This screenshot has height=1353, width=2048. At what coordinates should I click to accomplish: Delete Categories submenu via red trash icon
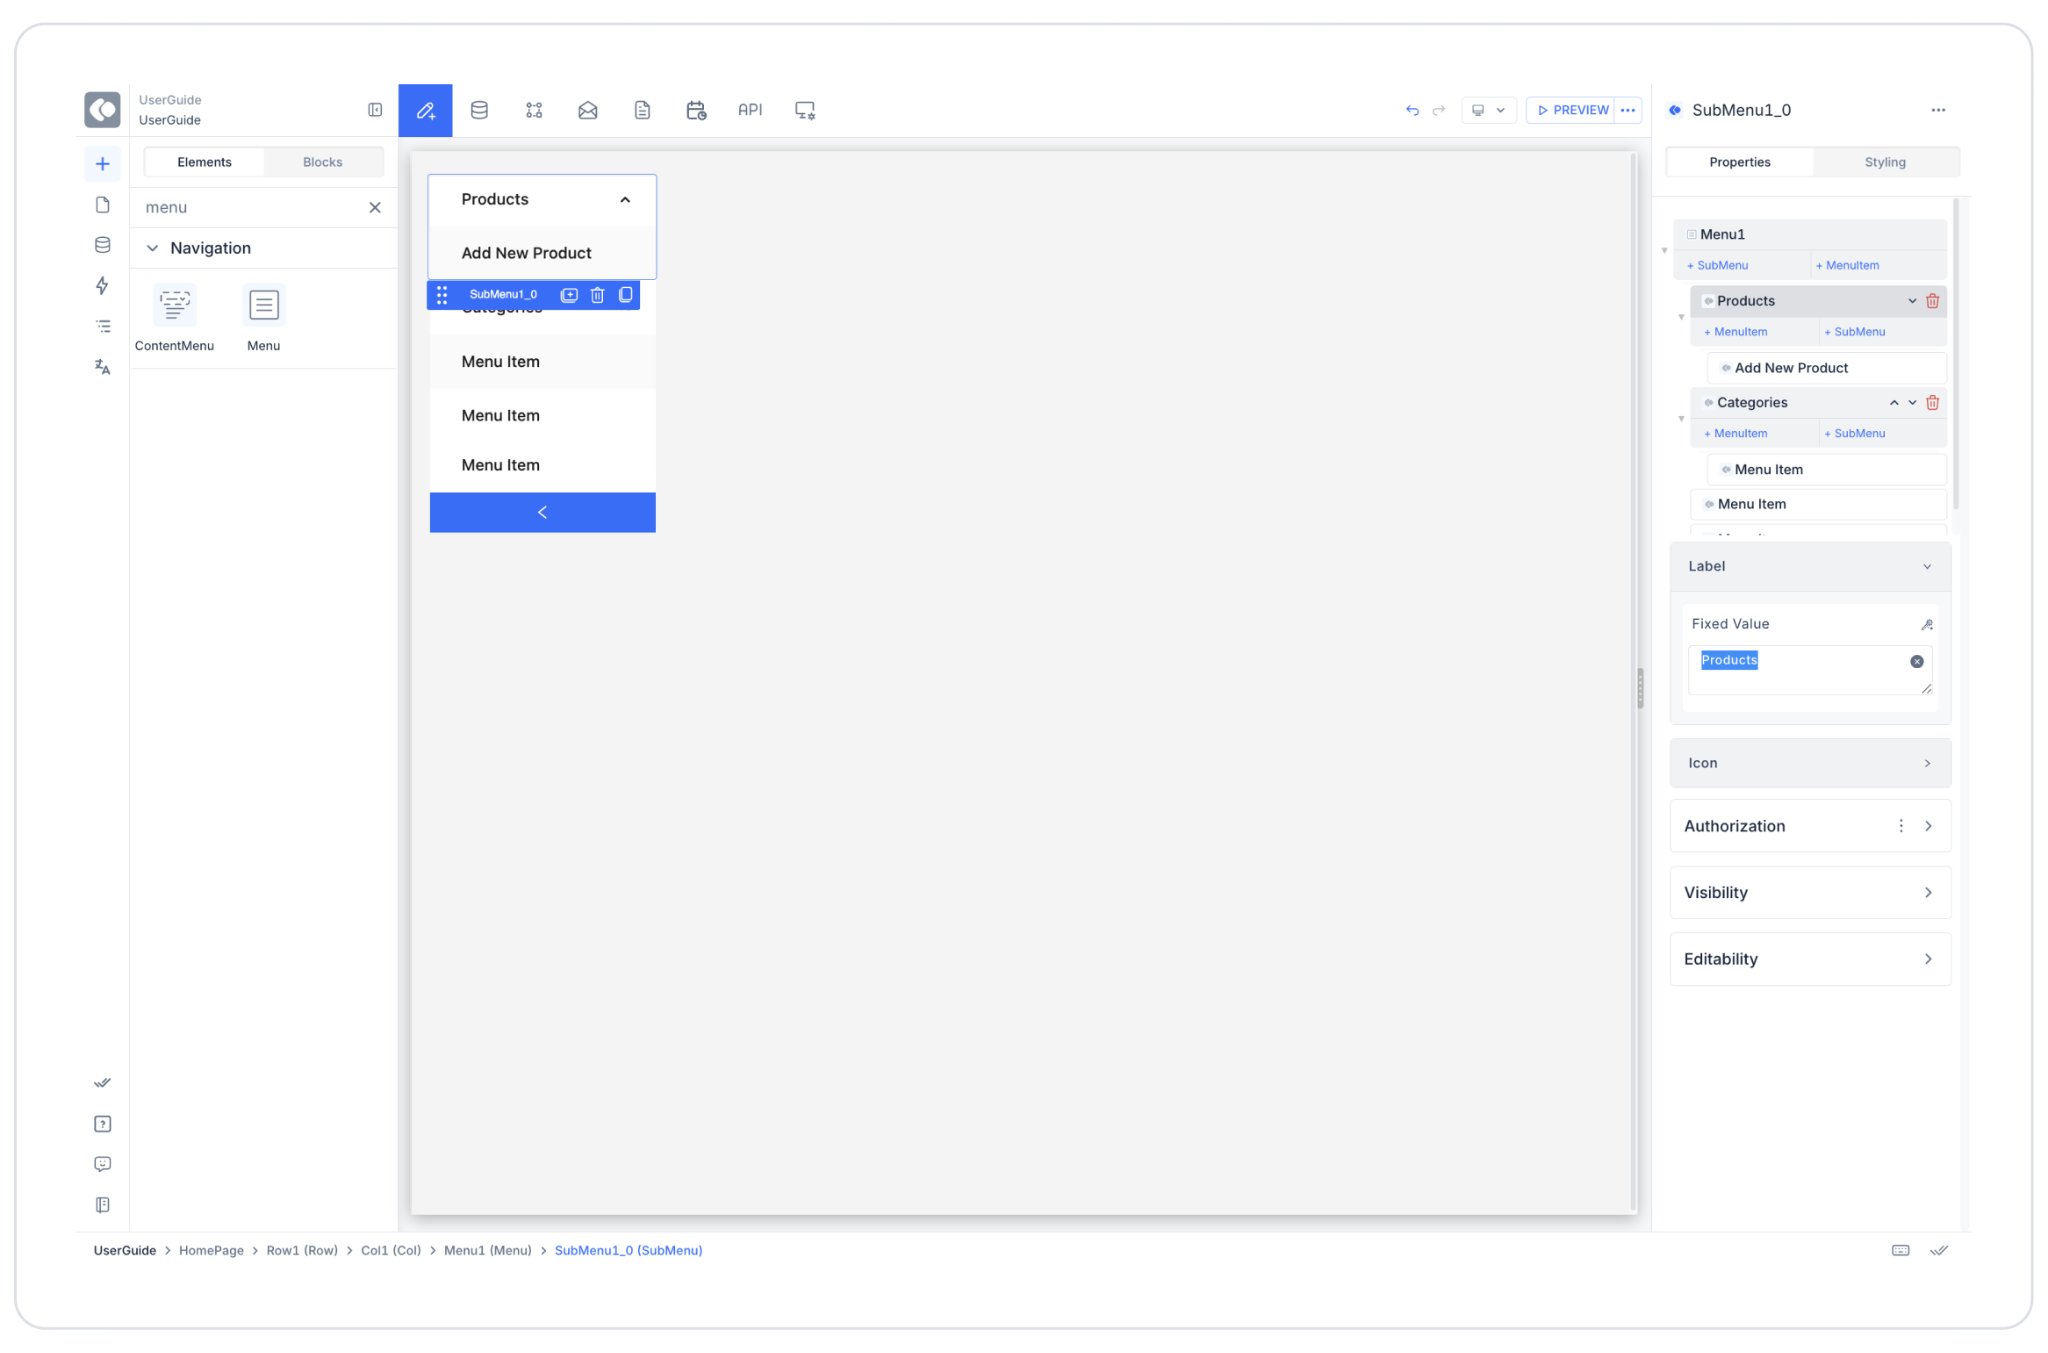coord(1932,402)
